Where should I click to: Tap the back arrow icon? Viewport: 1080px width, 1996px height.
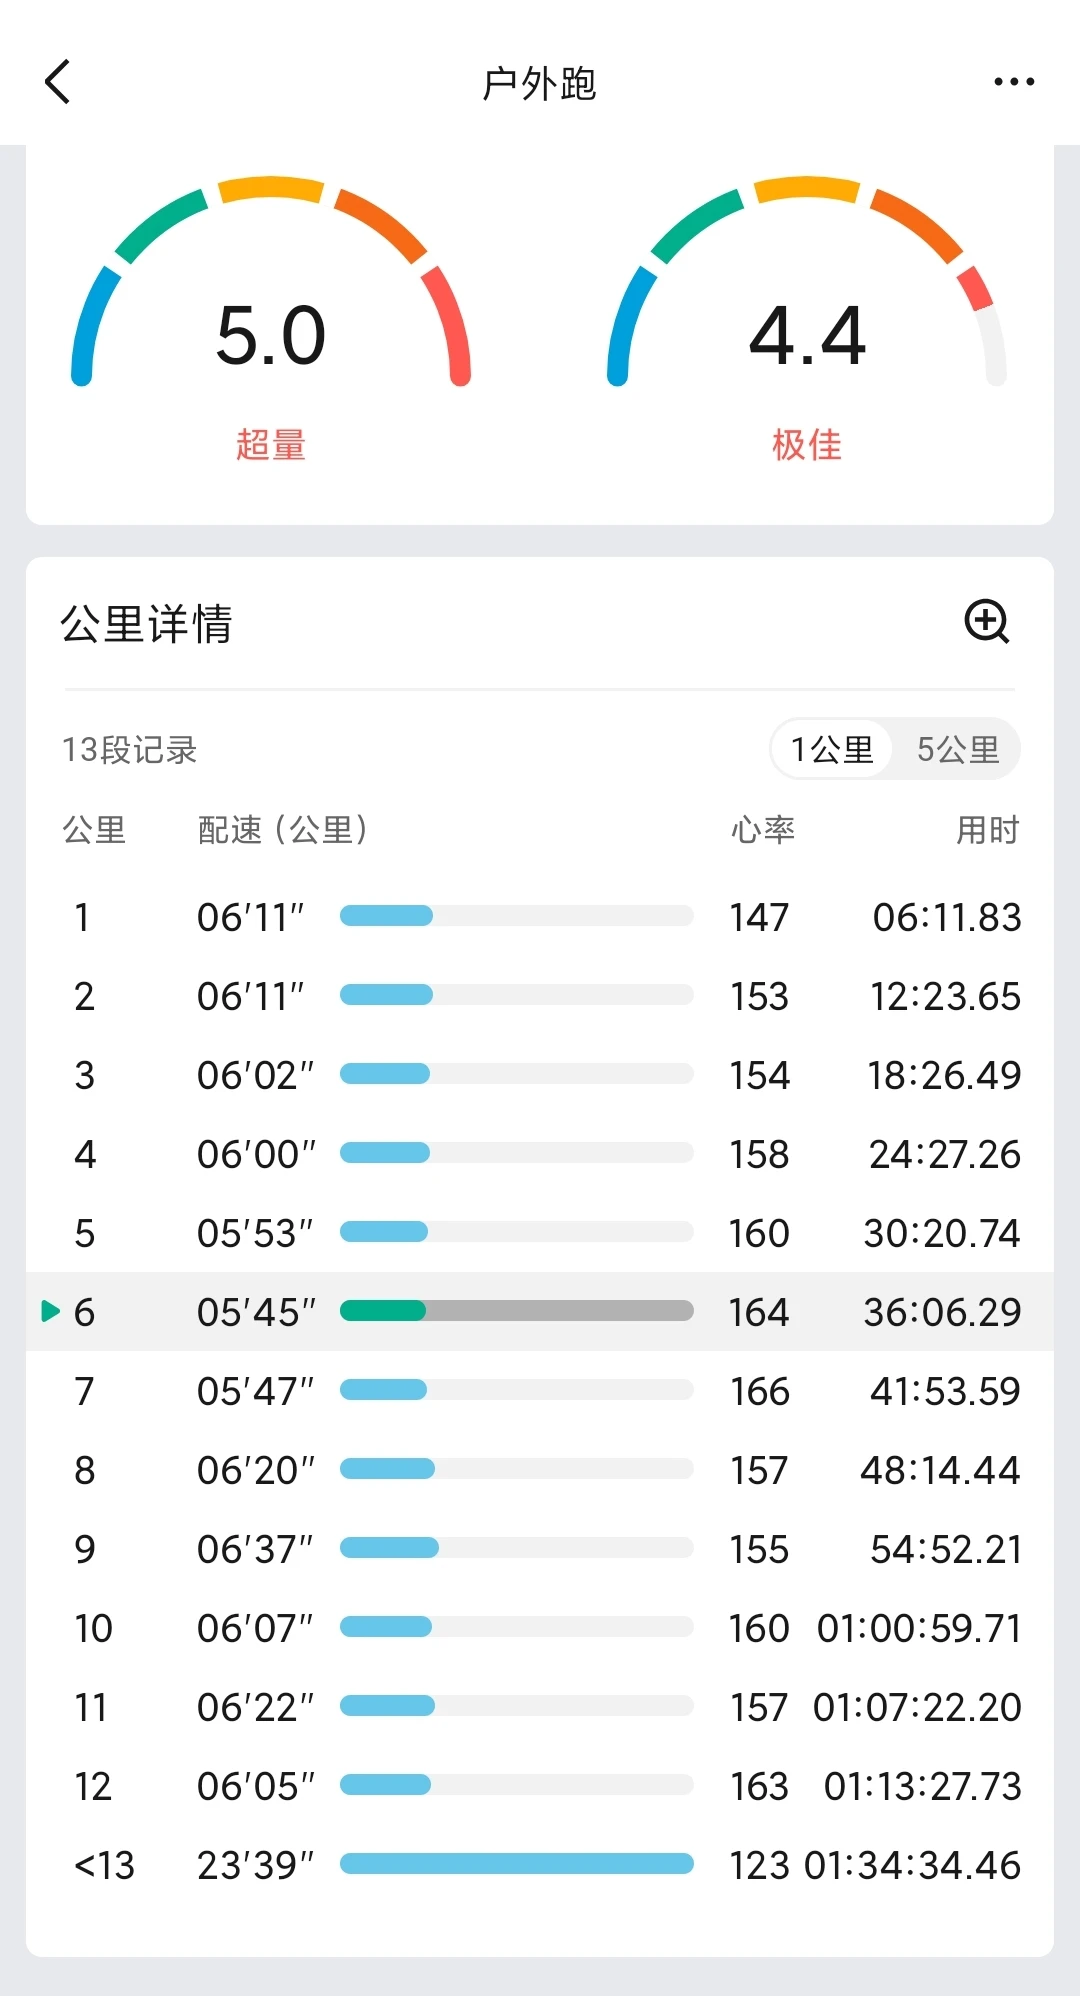pyautogui.click(x=58, y=82)
